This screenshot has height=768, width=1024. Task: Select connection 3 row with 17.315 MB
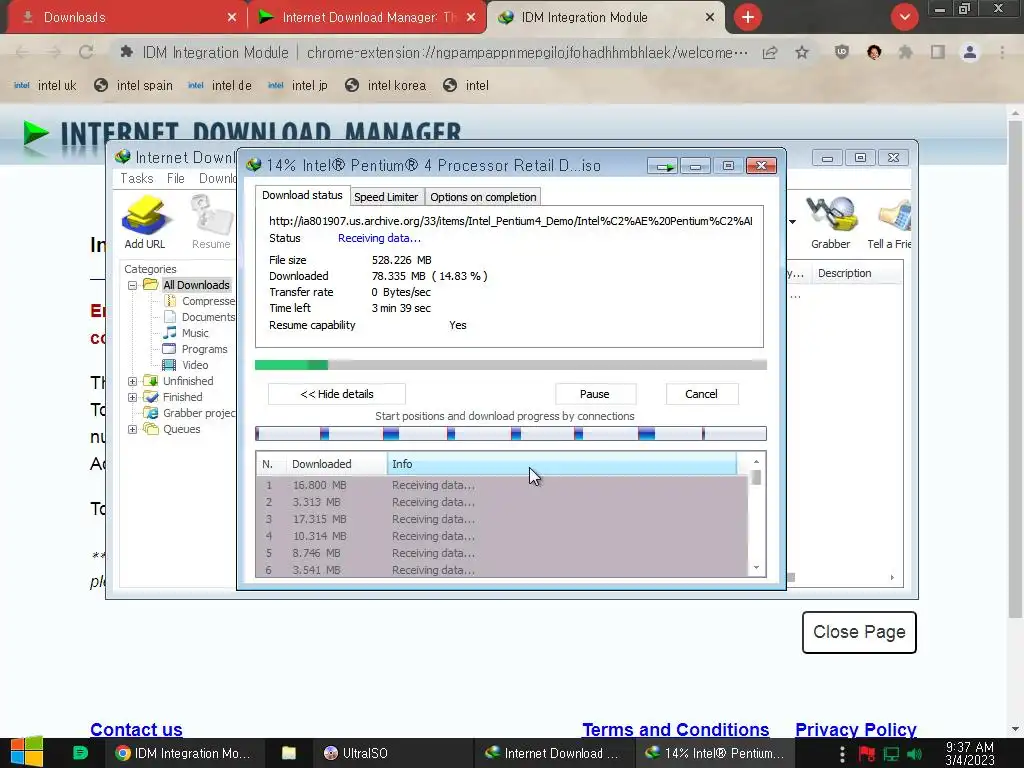coord(502,519)
